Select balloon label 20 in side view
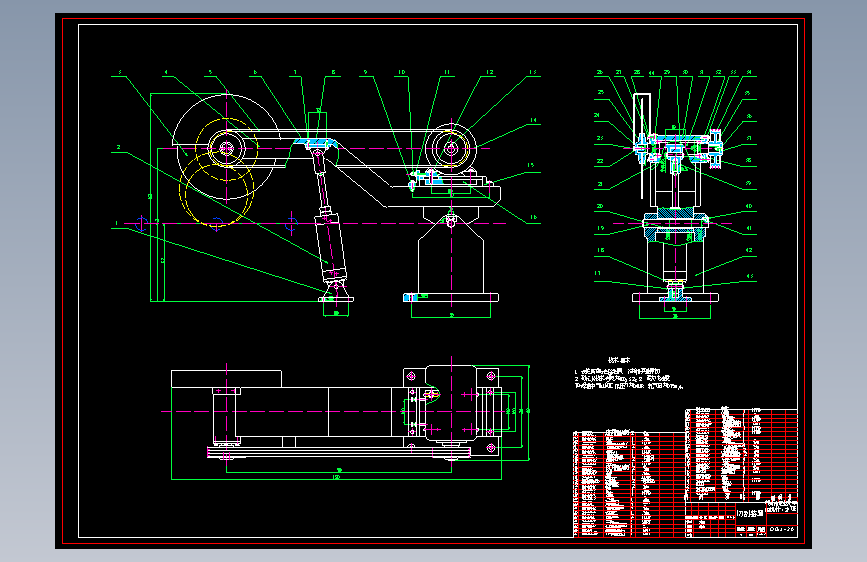867x562 pixels. click(x=600, y=206)
